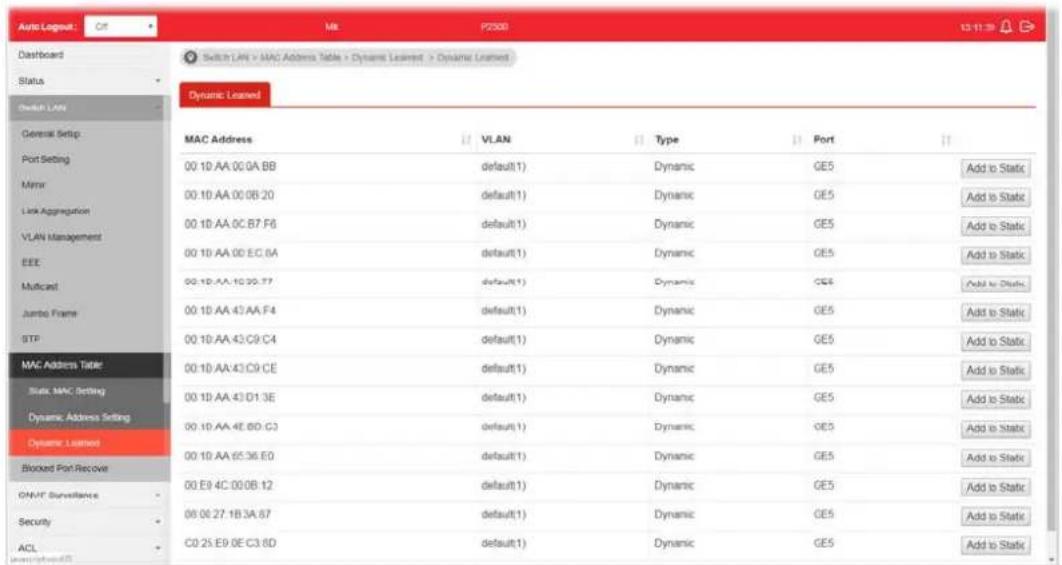
Task: Click MAC address 00:E0:4C:00:0B:12 cell
Action: point(229,485)
